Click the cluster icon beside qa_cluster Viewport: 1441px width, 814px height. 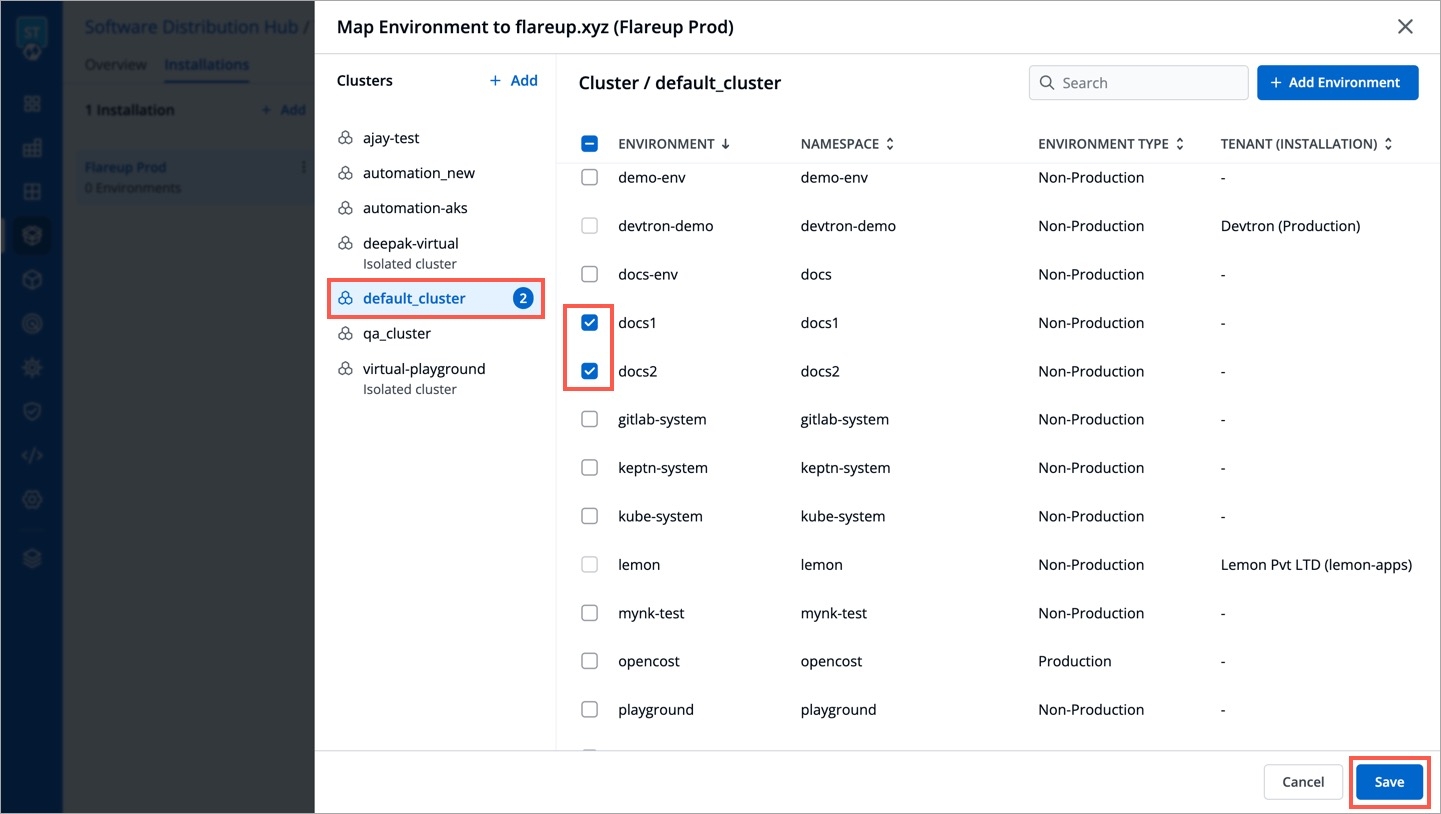coord(345,333)
